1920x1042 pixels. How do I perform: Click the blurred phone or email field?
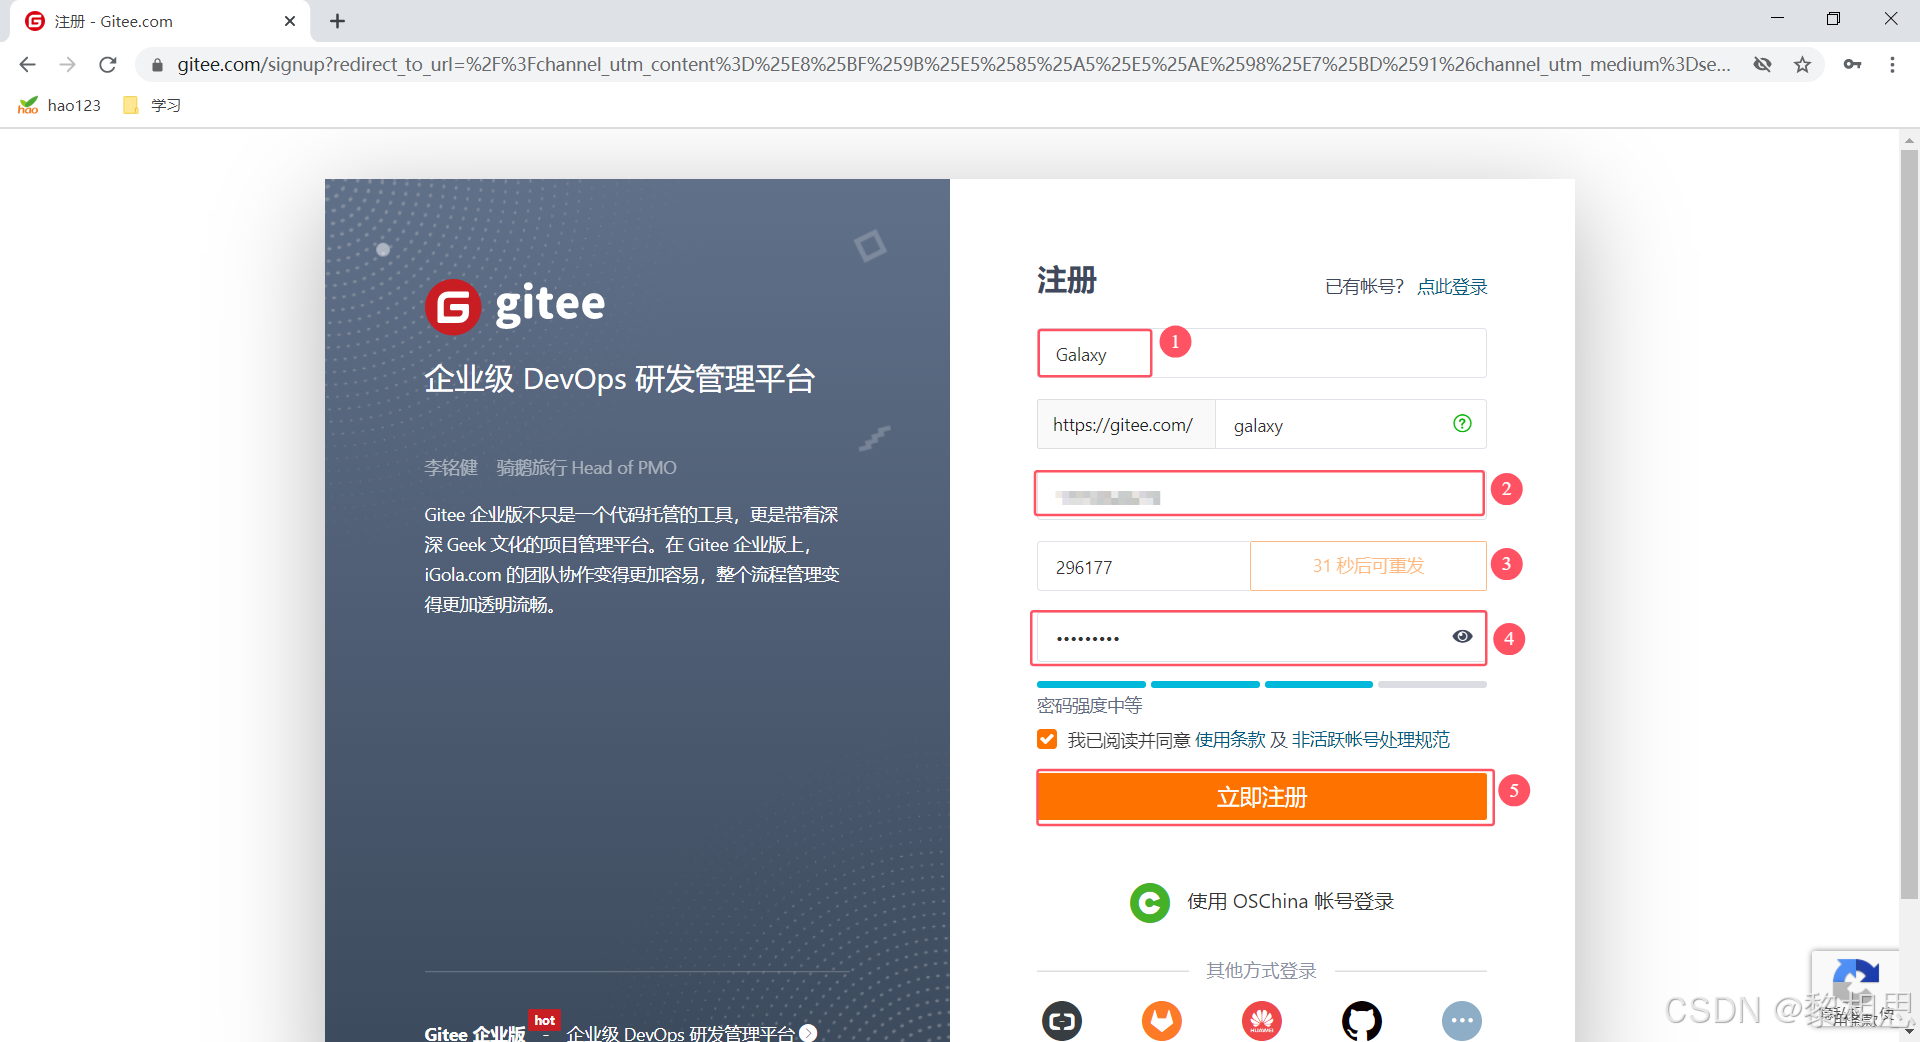click(1259, 494)
